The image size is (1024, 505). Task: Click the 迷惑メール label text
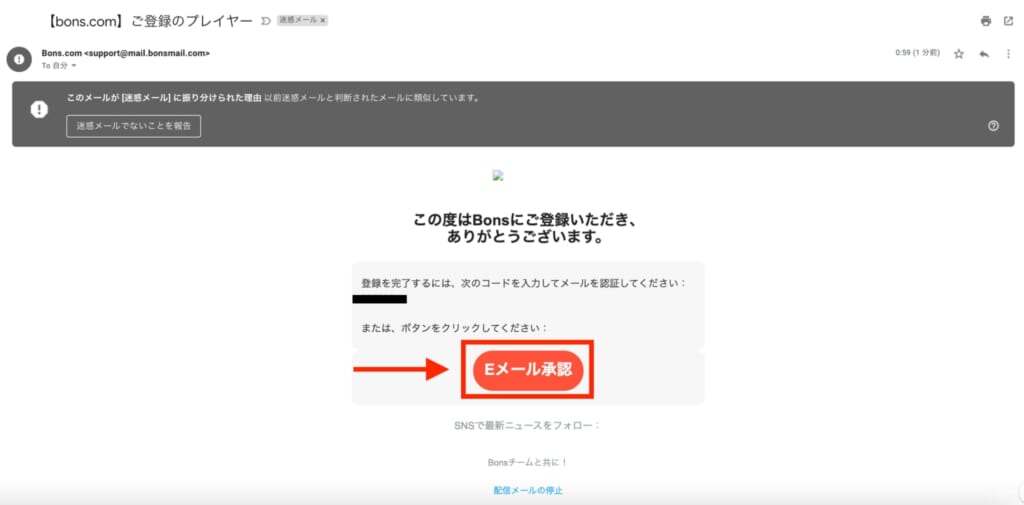298,21
